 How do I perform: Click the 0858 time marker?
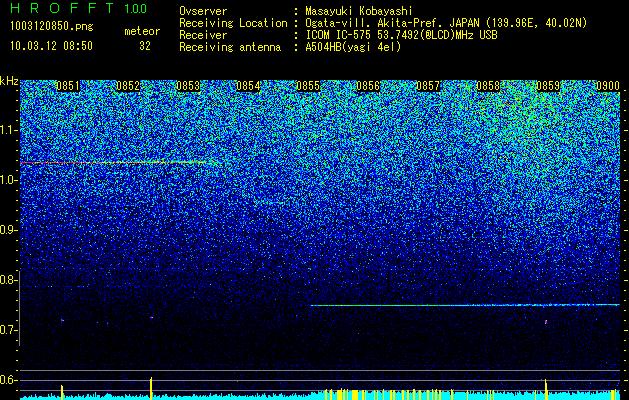click(488, 86)
